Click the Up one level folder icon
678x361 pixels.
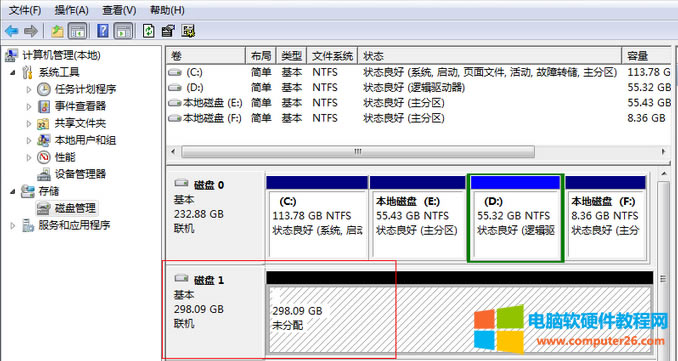[x=57, y=31]
